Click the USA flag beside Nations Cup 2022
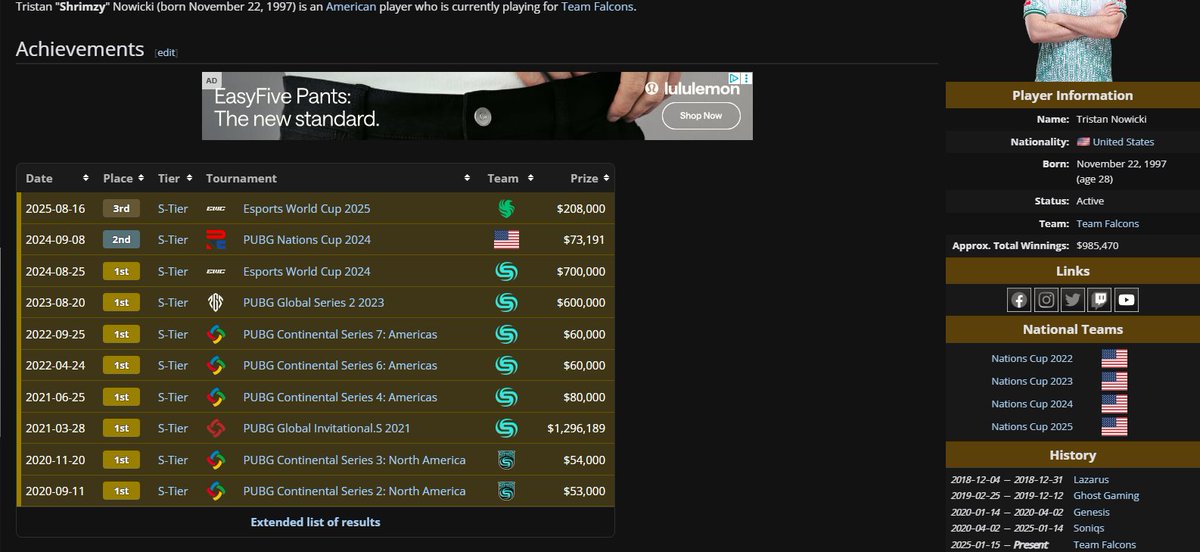 [1114, 358]
